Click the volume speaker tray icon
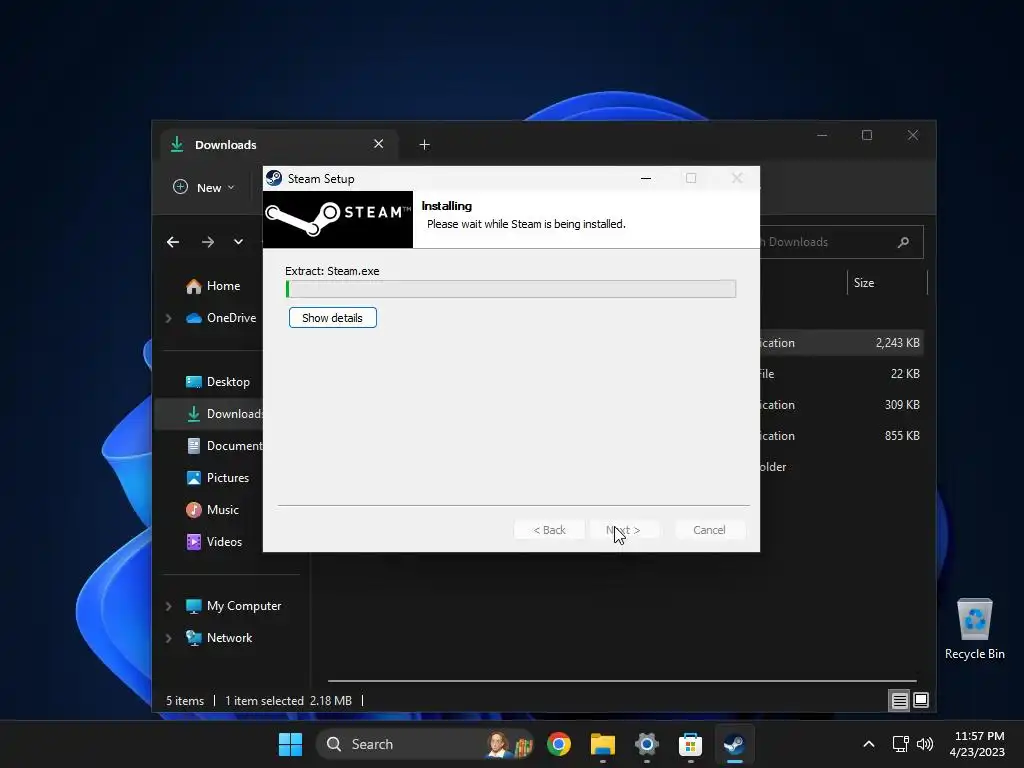Viewport: 1024px width, 768px height. pos(925,744)
